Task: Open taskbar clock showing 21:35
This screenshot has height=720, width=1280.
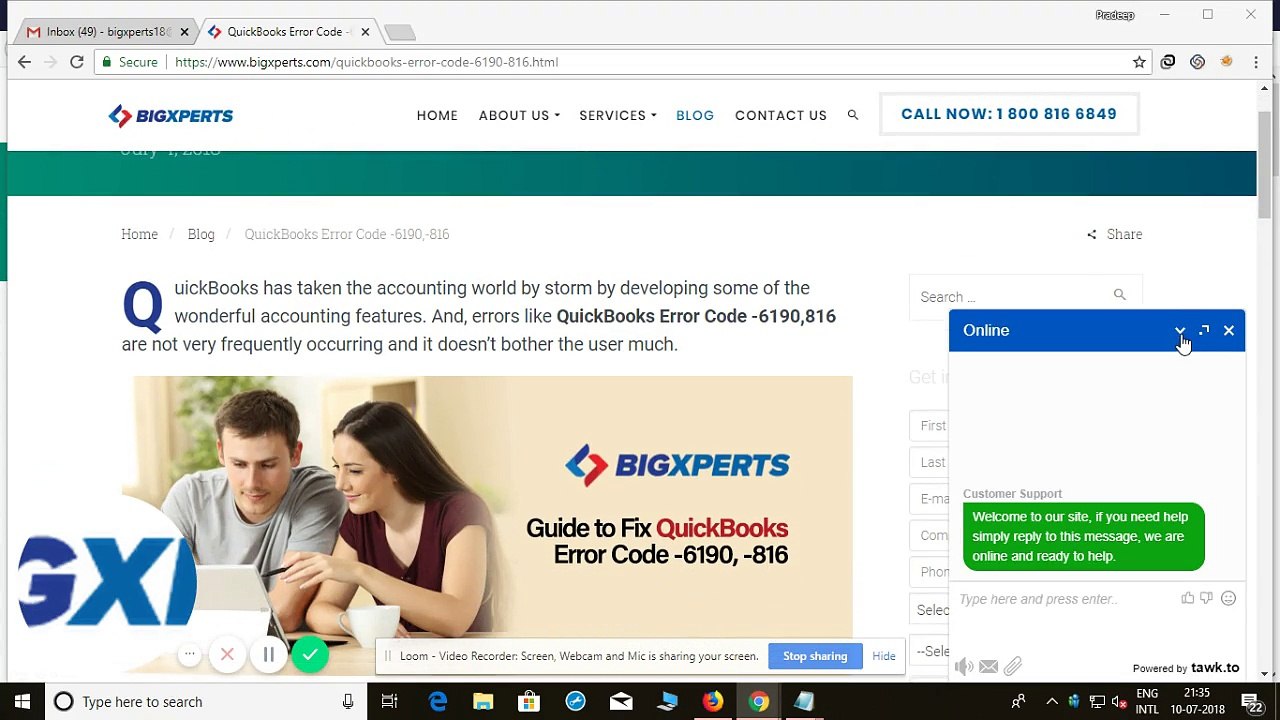Action: (1196, 702)
